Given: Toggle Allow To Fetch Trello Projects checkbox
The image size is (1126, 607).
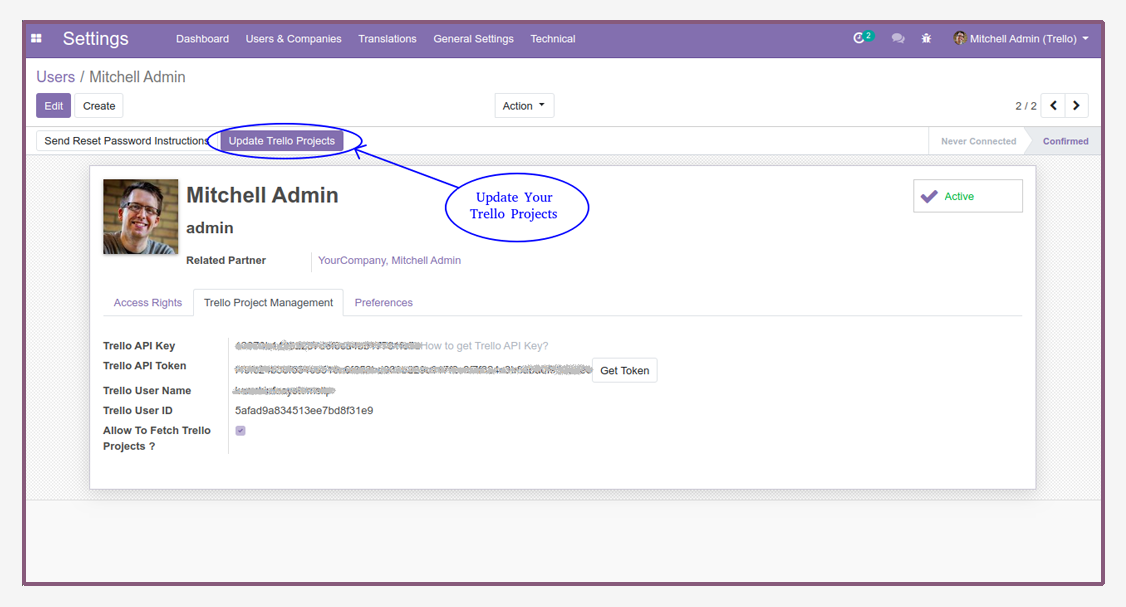Looking at the screenshot, I should pyautogui.click(x=241, y=431).
